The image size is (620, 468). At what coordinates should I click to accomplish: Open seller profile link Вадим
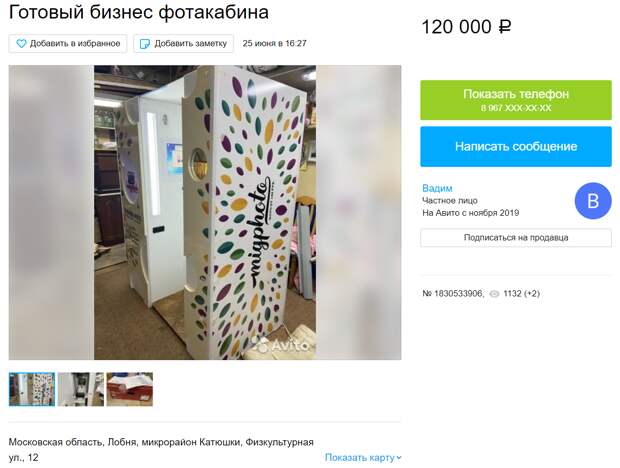[x=437, y=188]
